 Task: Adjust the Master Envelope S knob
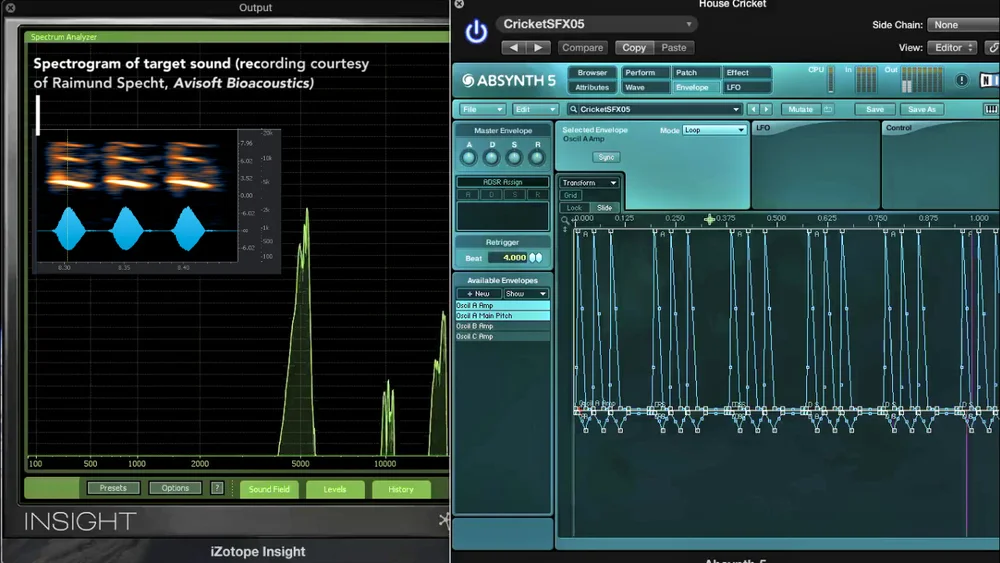514,157
